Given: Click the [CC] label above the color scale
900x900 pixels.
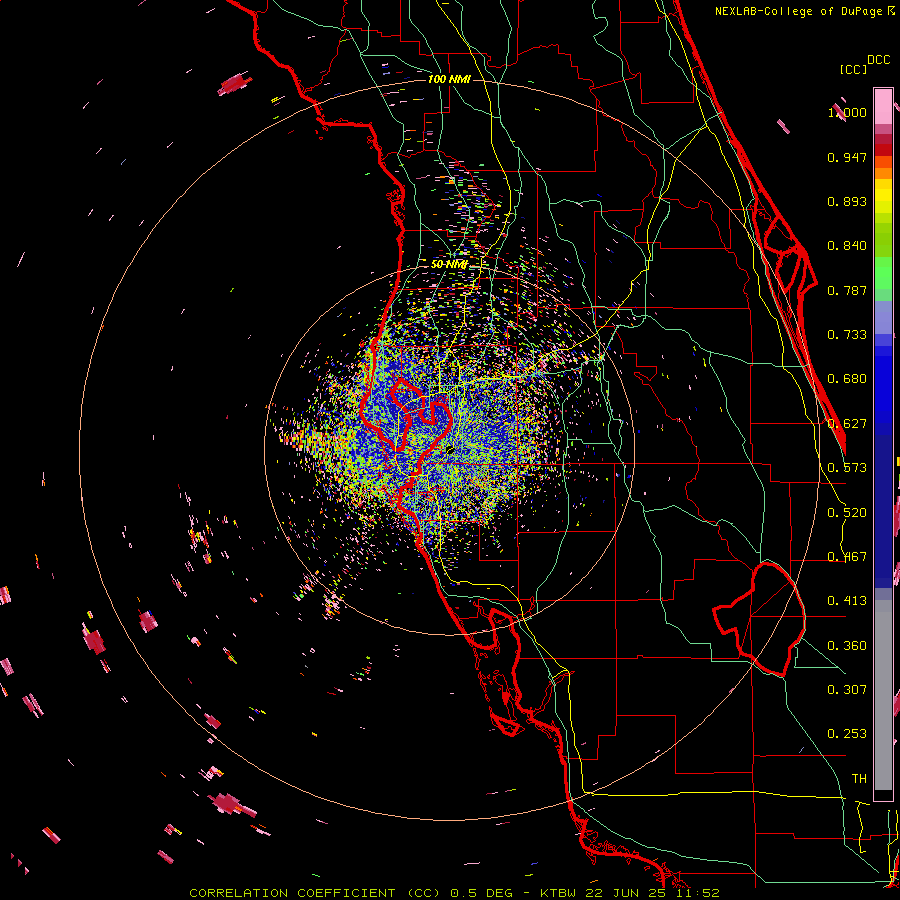Looking at the screenshot, I should tap(853, 69).
